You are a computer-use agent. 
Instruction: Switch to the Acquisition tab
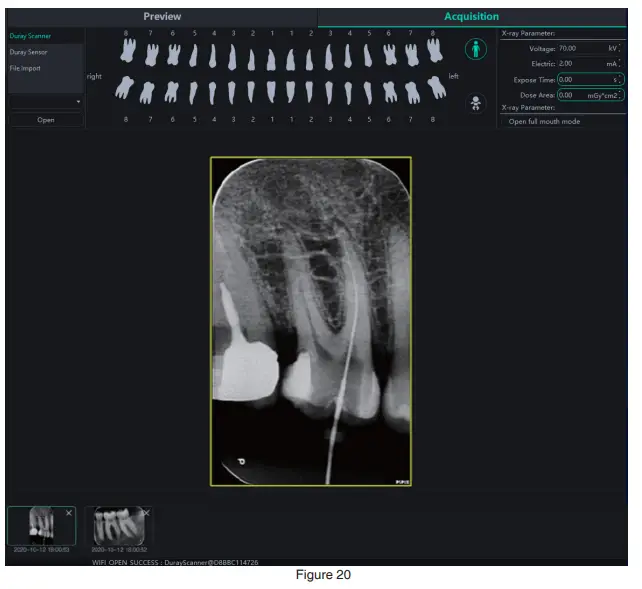472,17
